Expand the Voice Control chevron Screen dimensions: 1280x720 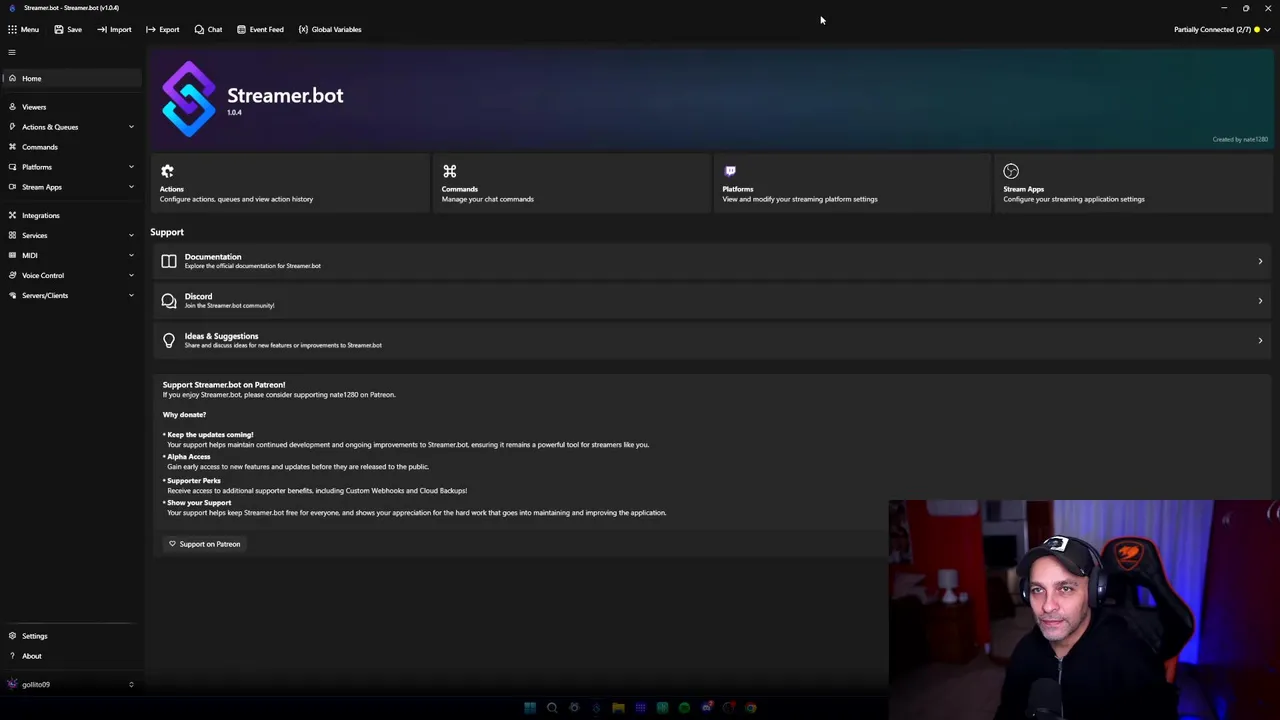click(x=131, y=275)
